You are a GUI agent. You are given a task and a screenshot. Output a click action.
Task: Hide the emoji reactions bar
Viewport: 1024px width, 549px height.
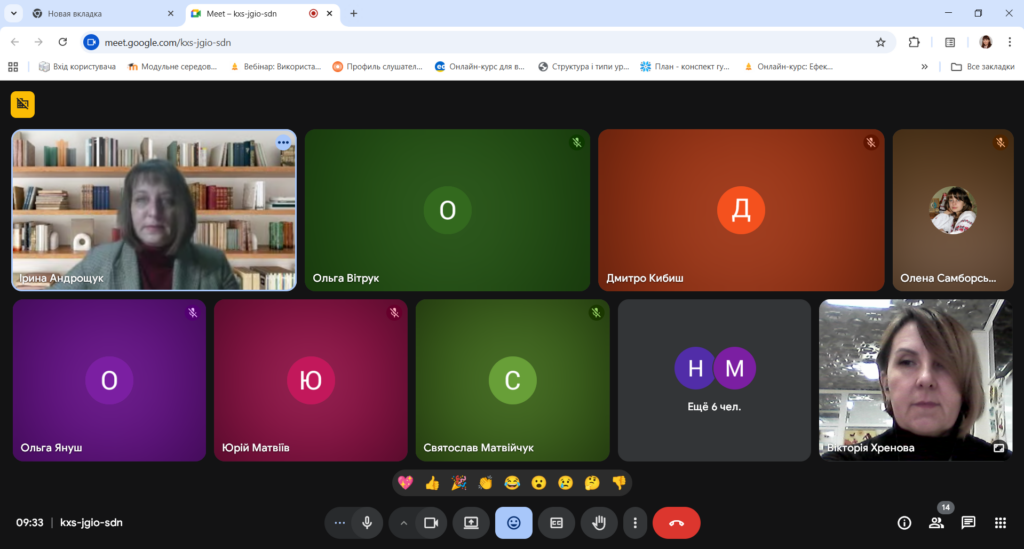coord(513,522)
